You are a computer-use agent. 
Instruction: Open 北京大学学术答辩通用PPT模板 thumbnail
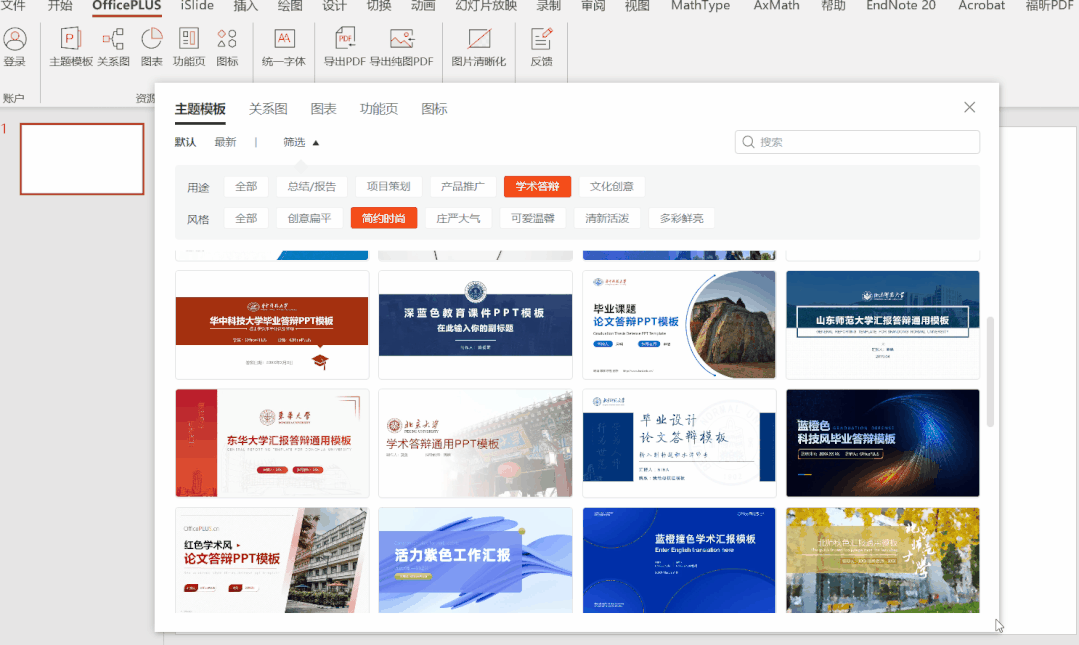[476, 443]
